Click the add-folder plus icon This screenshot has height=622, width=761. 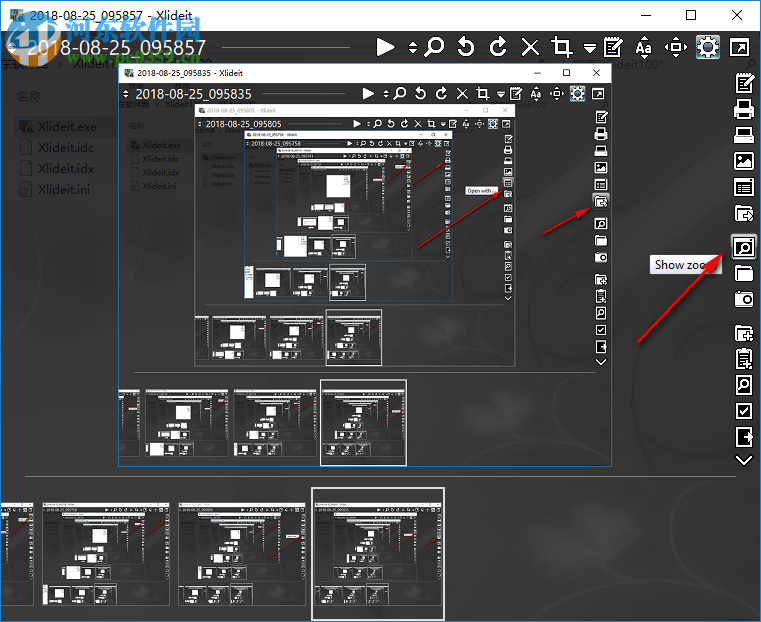point(744,333)
